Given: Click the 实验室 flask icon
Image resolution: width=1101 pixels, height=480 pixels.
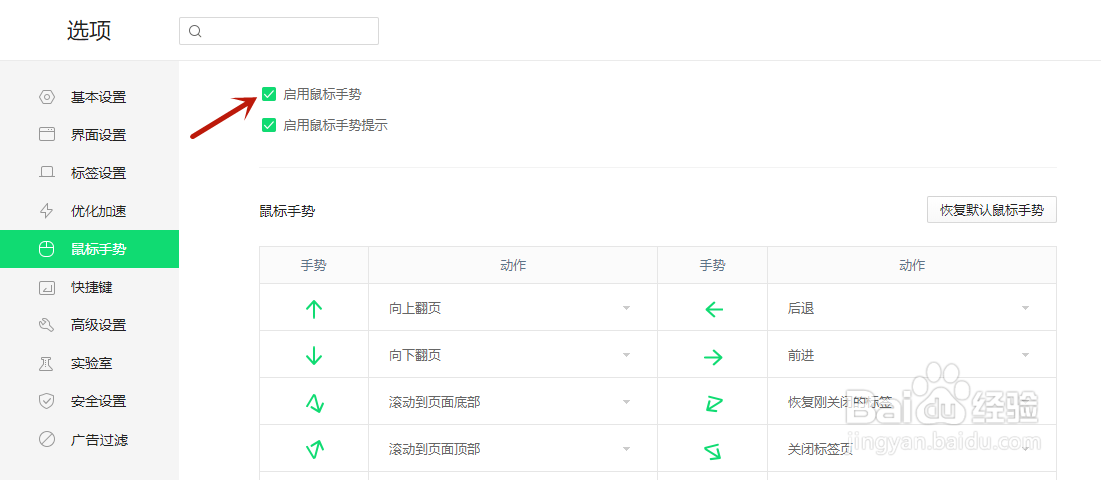Looking at the screenshot, I should tap(46, 363).
